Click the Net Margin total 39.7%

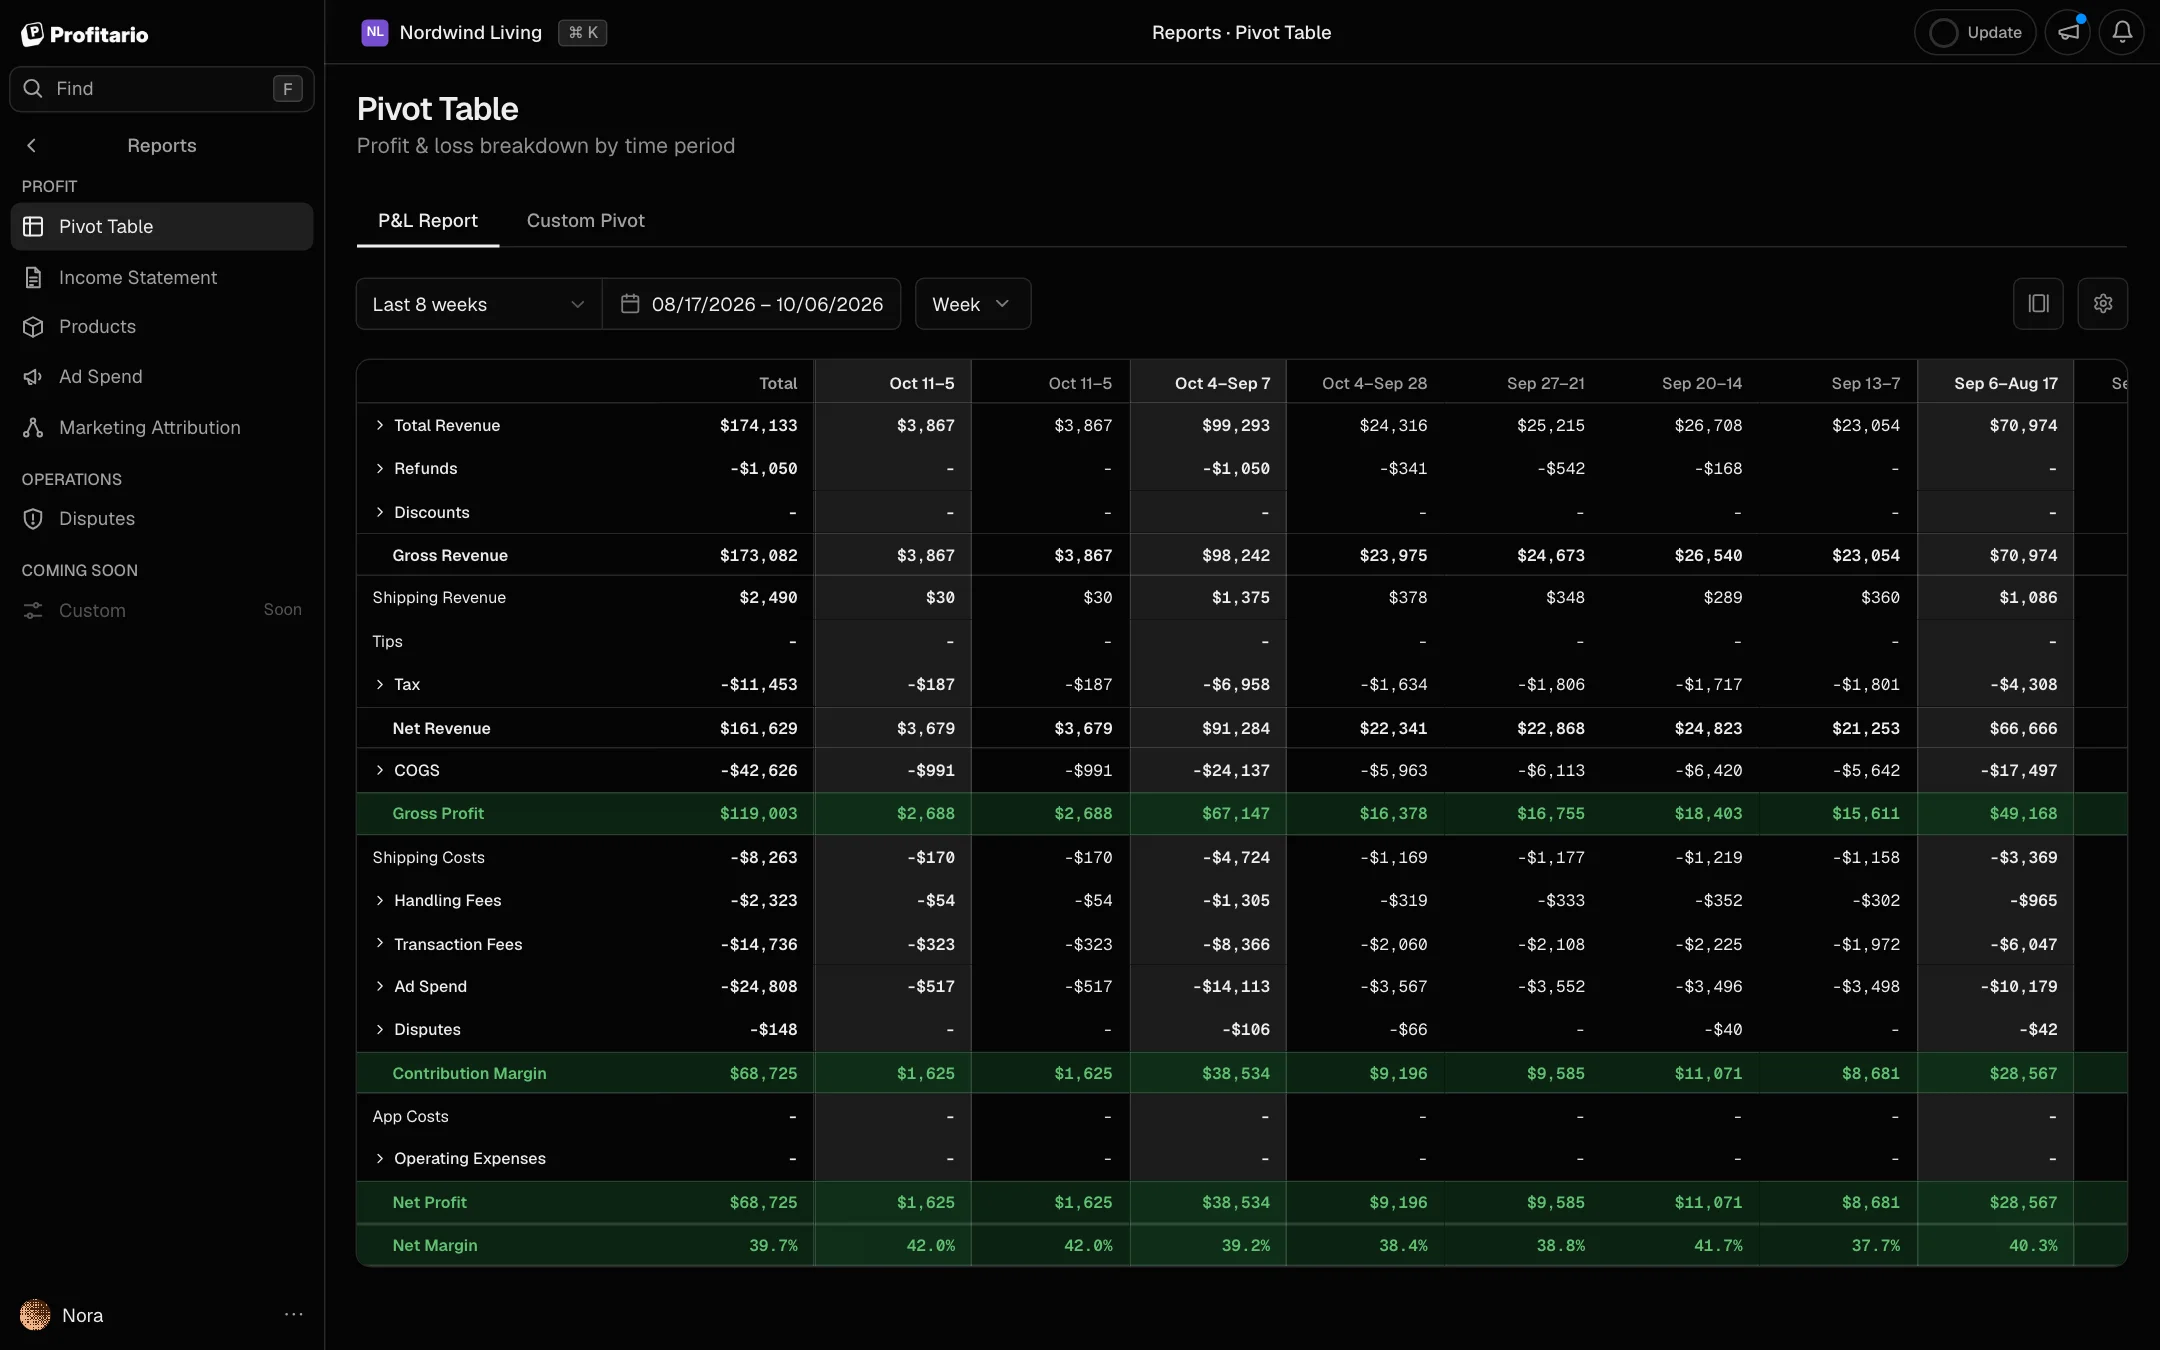773,1245
